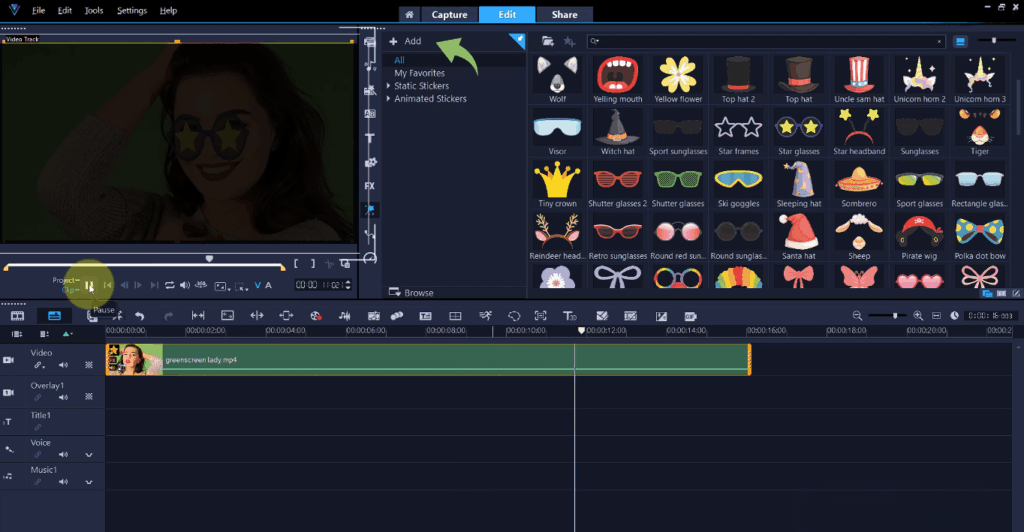
Task: Click the import media folder icon
Action: 548,41
